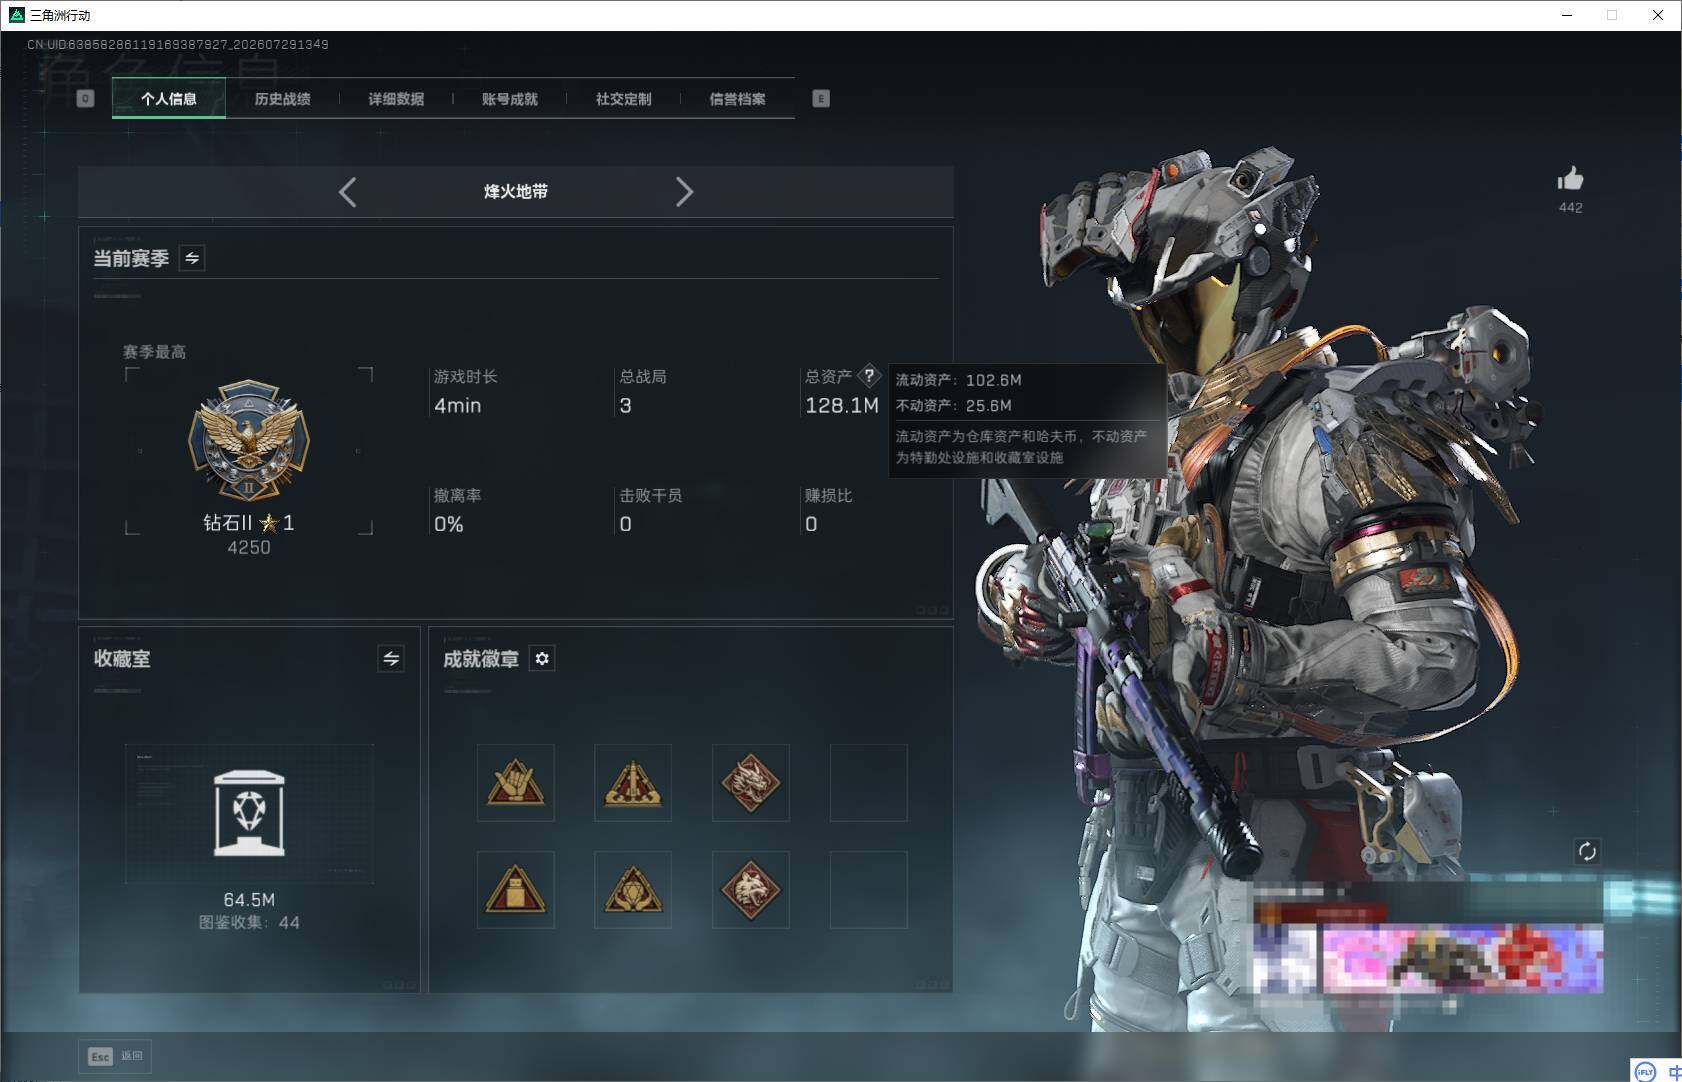Click the empty badge slot in the top row
1682x1082 pixels.
click(869, 783)
